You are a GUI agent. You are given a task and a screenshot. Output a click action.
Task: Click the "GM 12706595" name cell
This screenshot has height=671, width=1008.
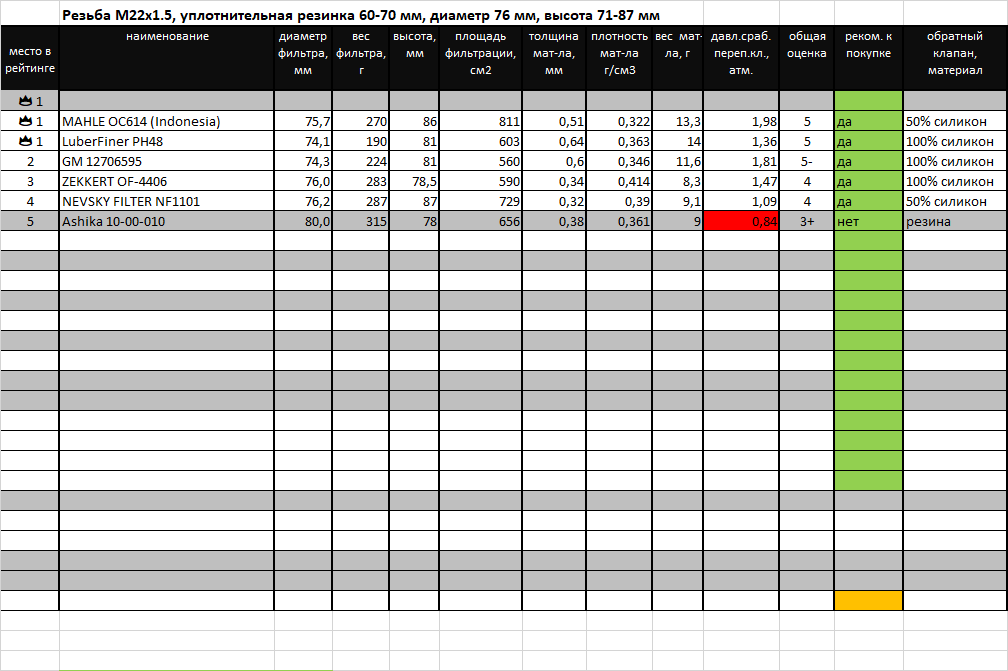pos(167,161)
